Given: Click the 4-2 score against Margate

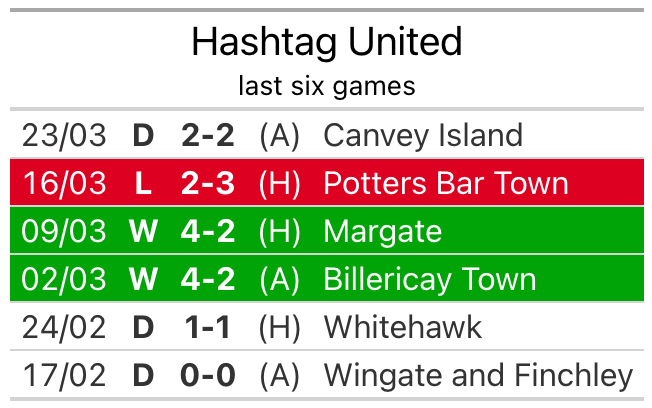Looking at the screenshot, I should 208,231.
